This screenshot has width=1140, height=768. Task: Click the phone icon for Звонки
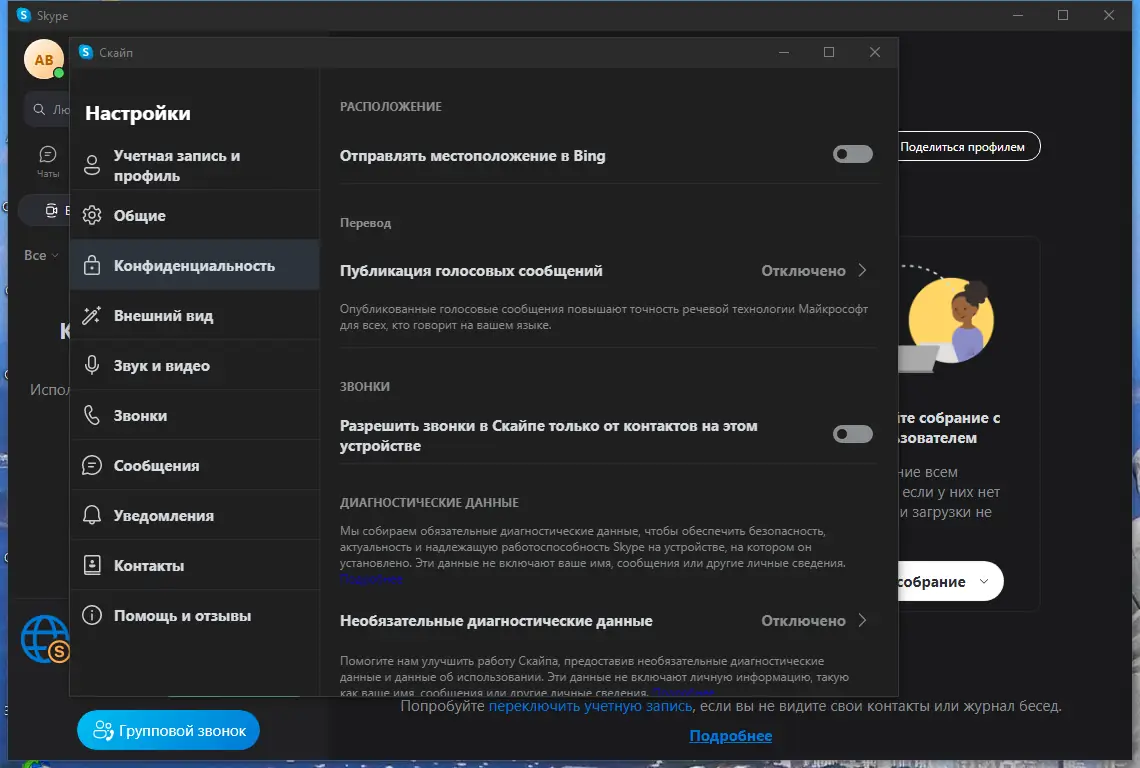(92, 415)
